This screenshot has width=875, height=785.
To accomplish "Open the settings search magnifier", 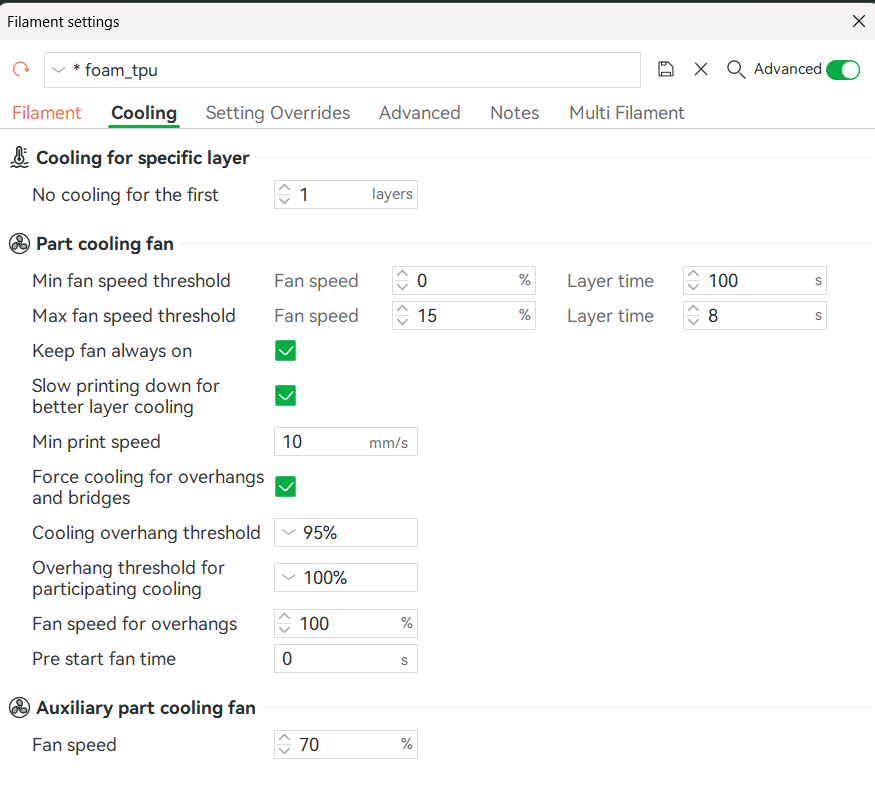I will 736,69.
